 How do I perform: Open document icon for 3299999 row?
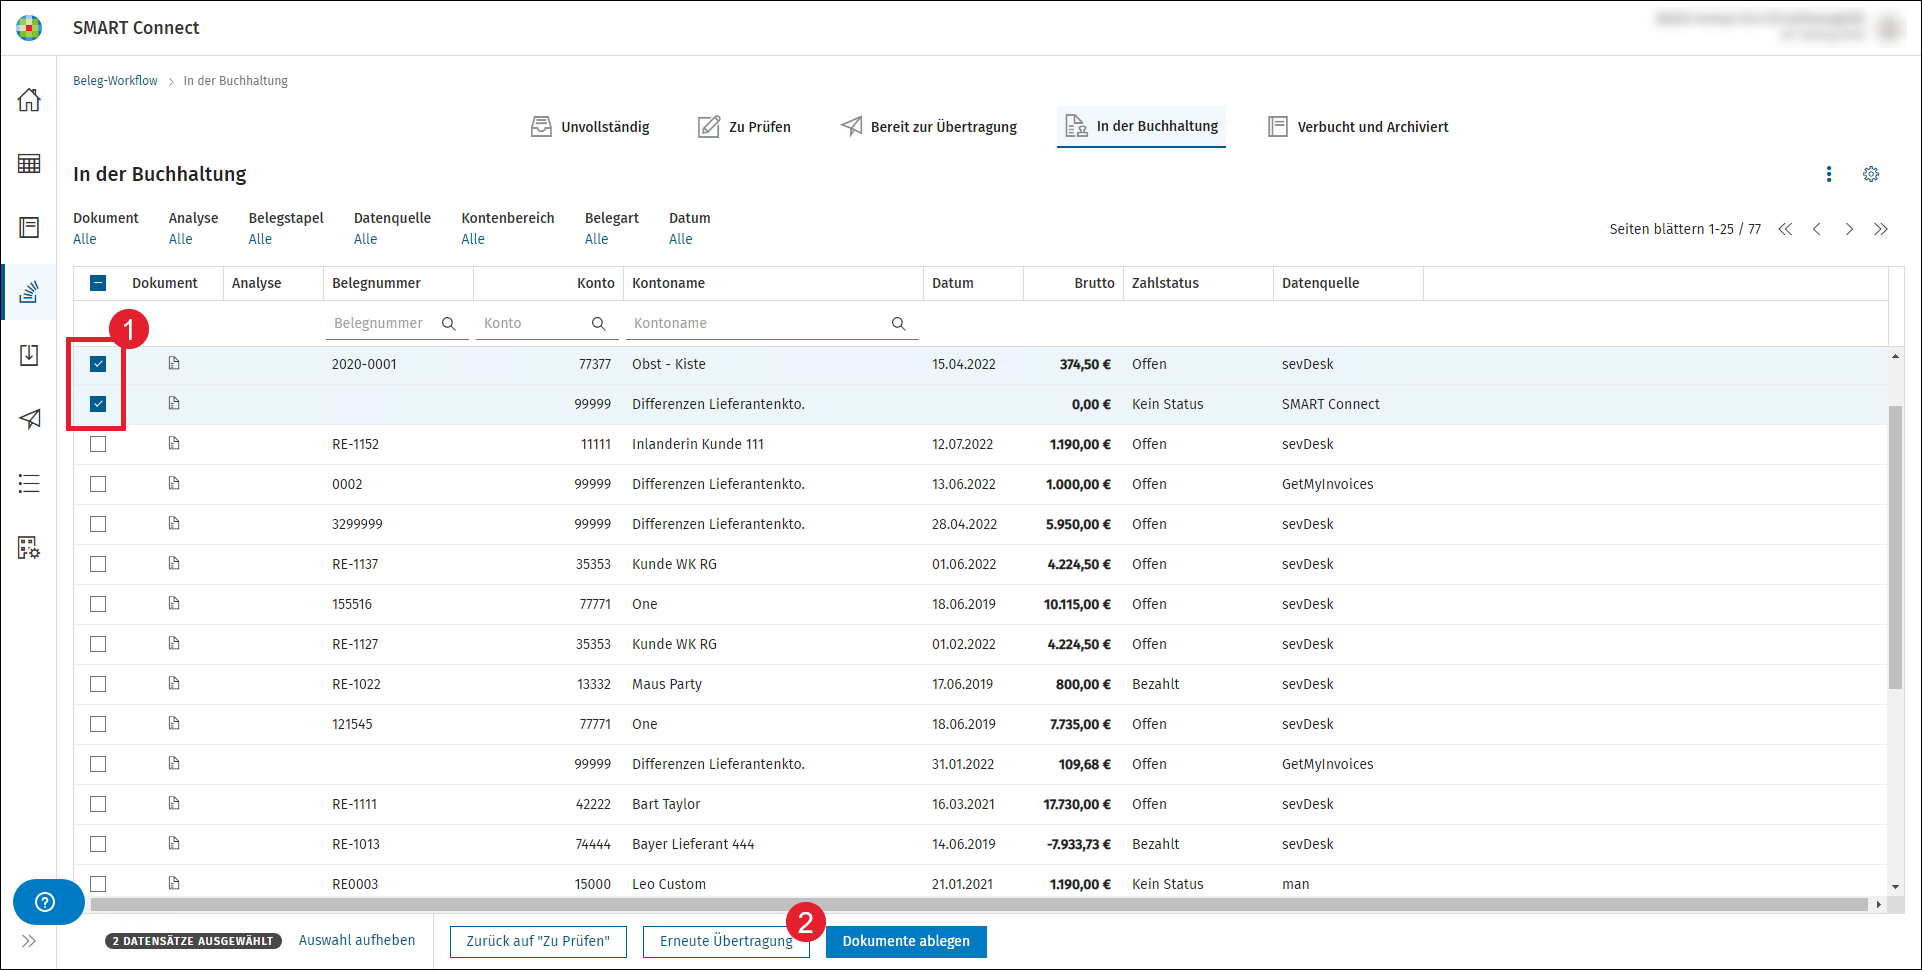click(x=174, y=523)
